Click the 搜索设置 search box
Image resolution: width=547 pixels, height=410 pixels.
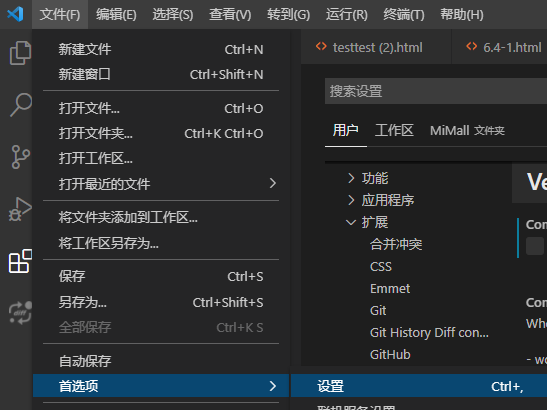[436, 91]
